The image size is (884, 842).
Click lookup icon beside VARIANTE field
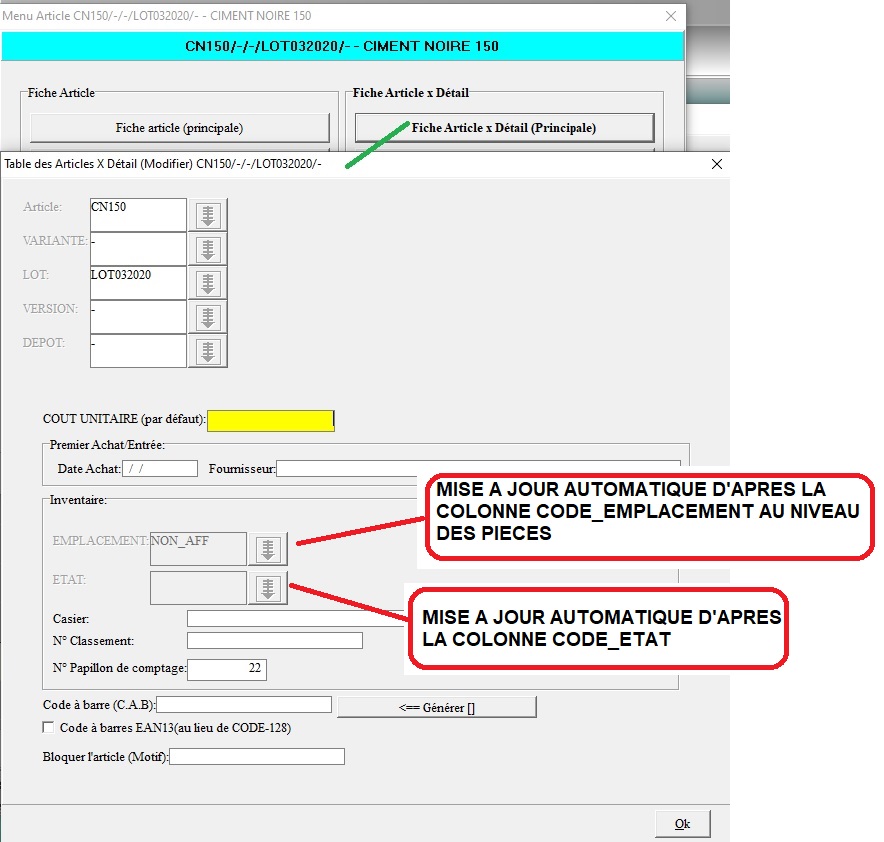pos(208,249)
